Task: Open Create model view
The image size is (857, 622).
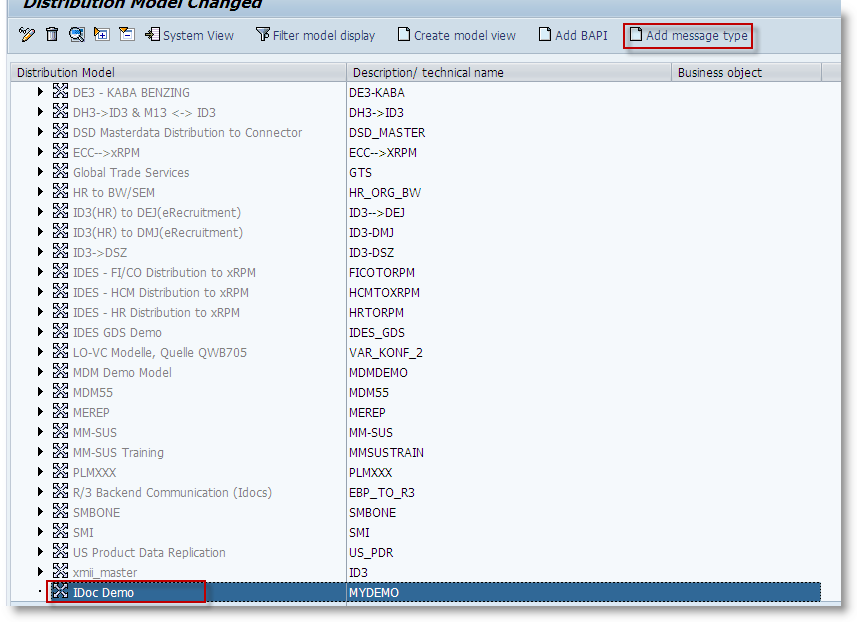Action: point(456,35)
